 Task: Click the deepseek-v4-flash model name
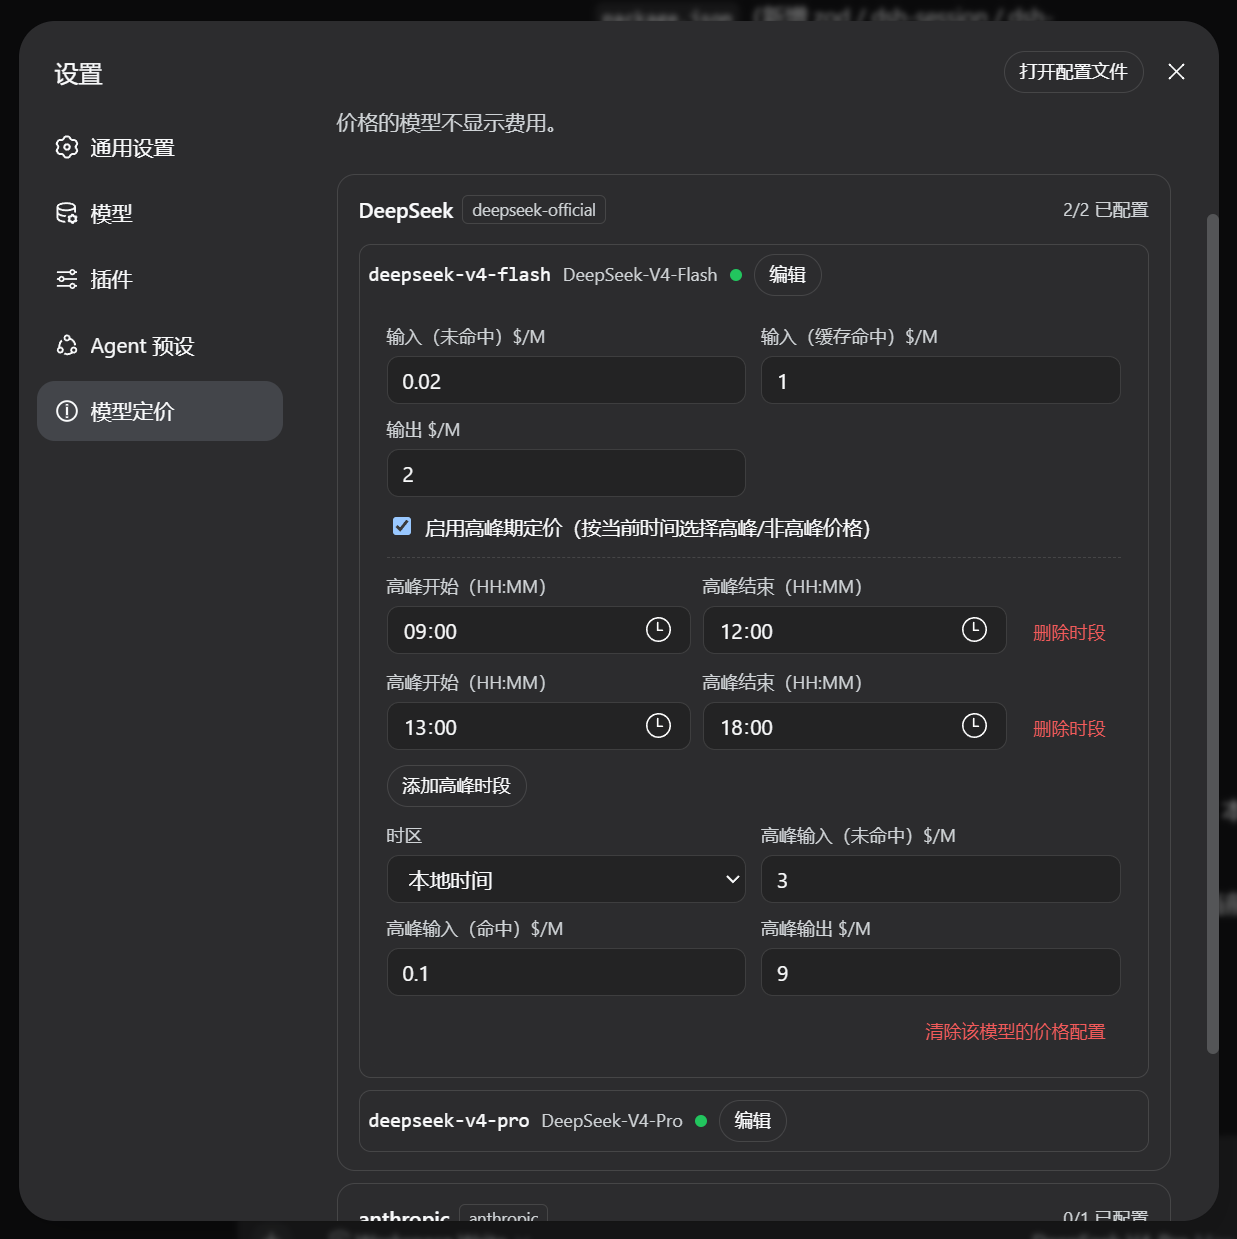[x=459, y=275]
